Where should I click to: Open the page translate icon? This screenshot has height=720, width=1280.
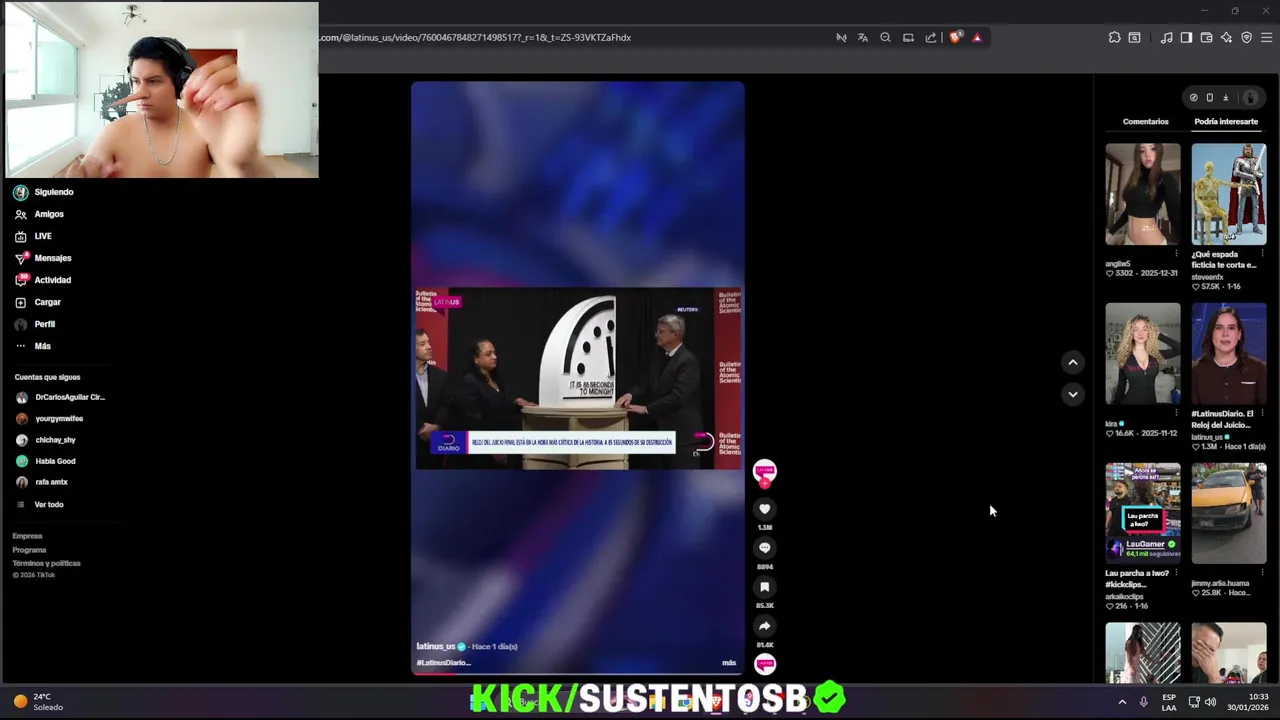[863, 37]
